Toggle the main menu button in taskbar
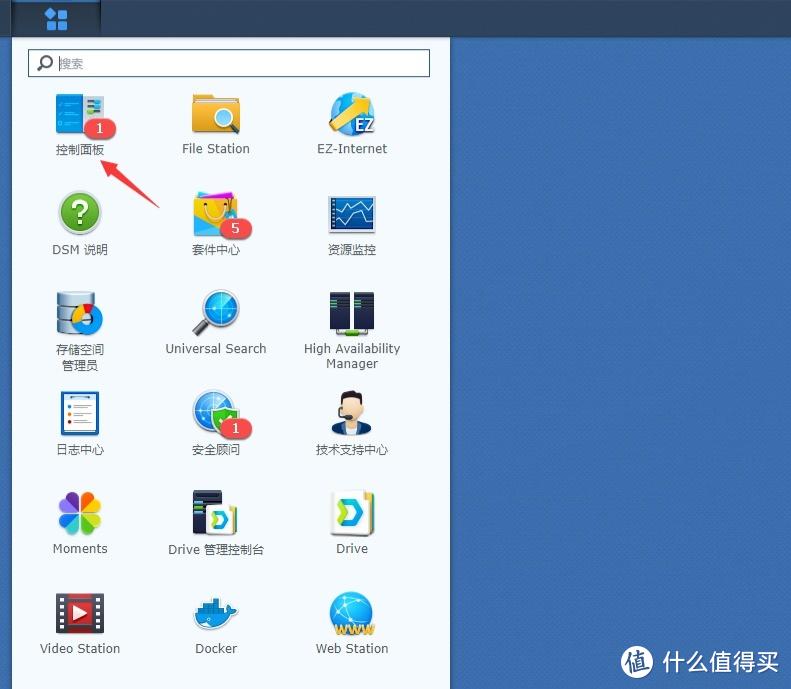 pos(56,19)
